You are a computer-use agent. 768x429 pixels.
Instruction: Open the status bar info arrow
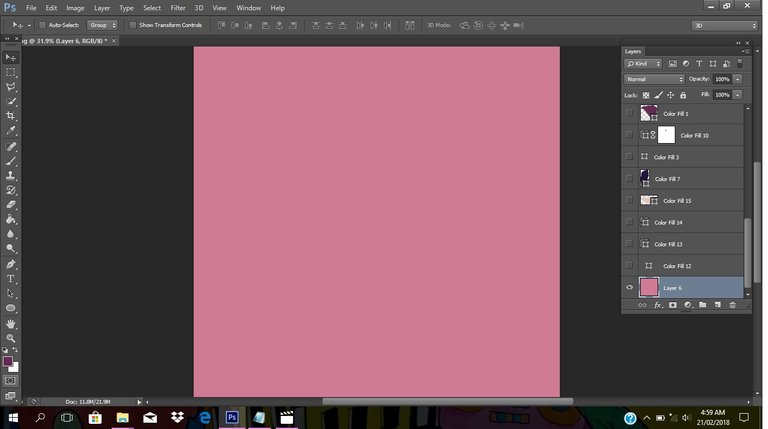(x=139, y=402)
